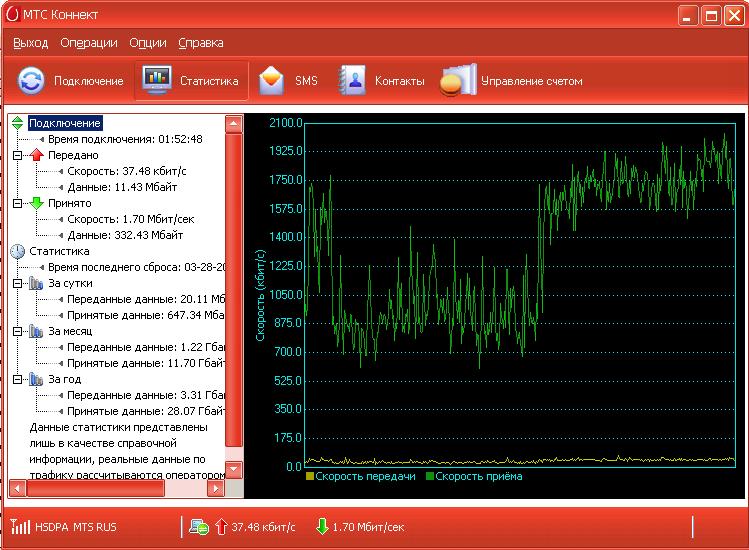This screenshot has height=550, width=749.
Task: Collapse the За сутки statistics node
Action: 18,283
